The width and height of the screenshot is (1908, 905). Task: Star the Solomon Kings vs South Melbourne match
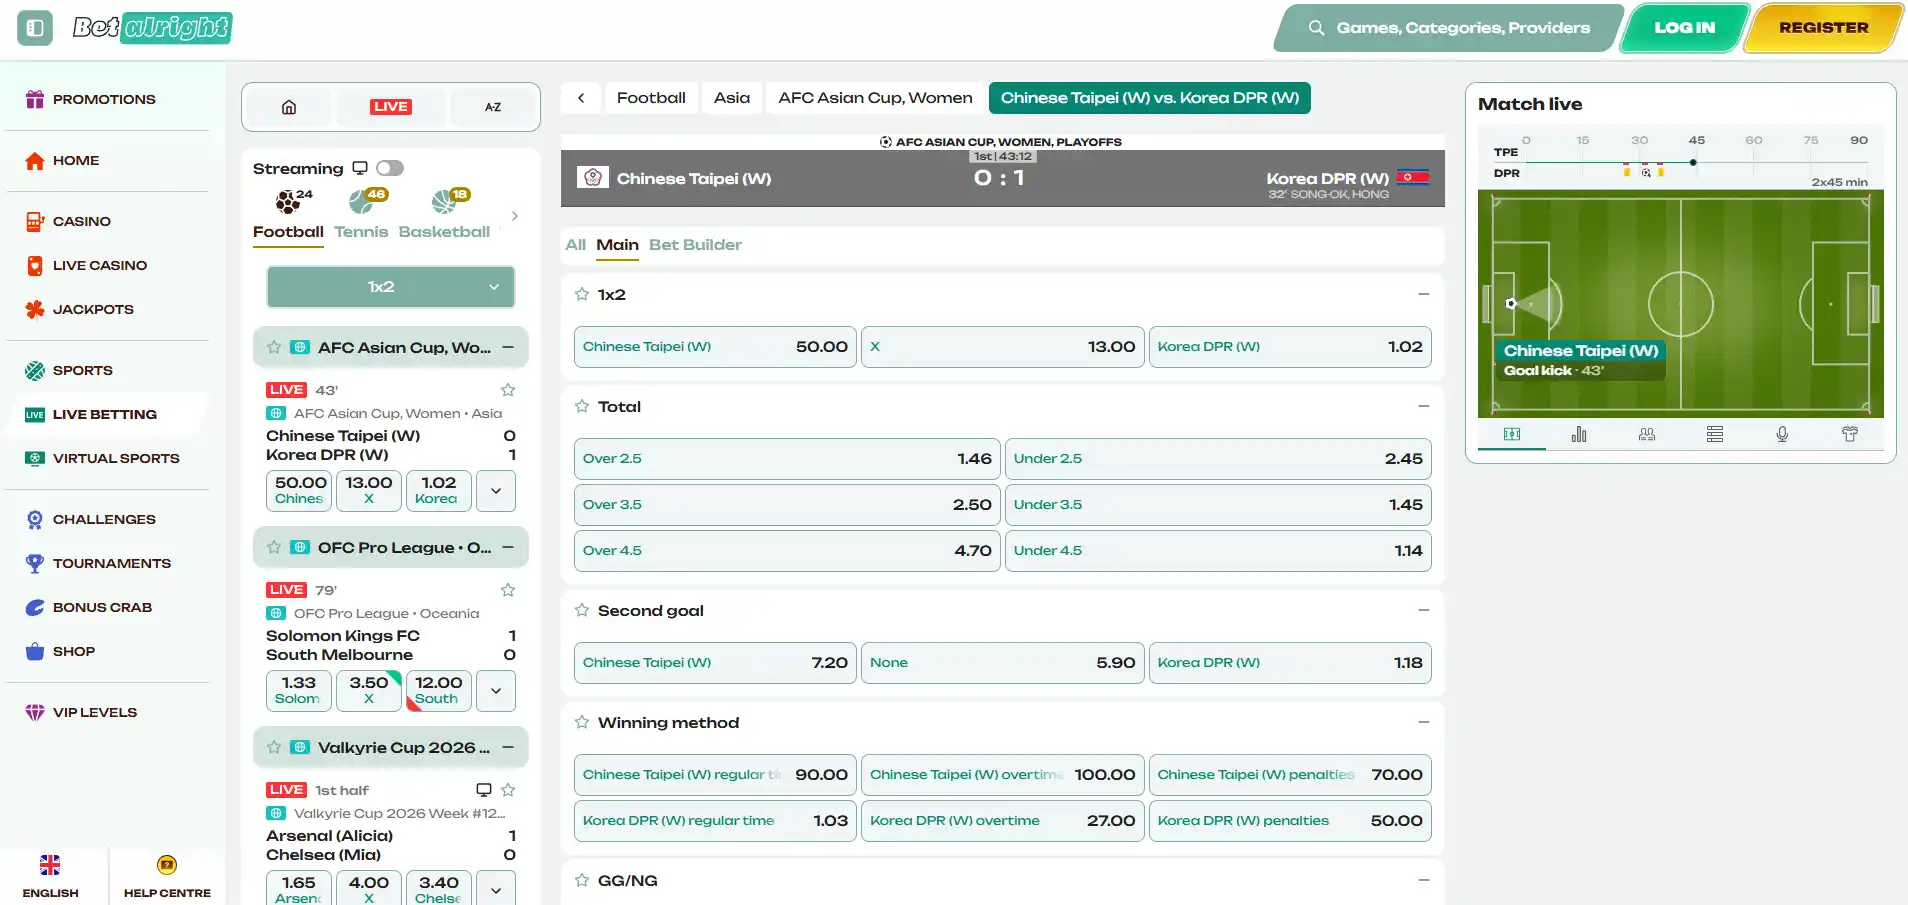(508, 590)
